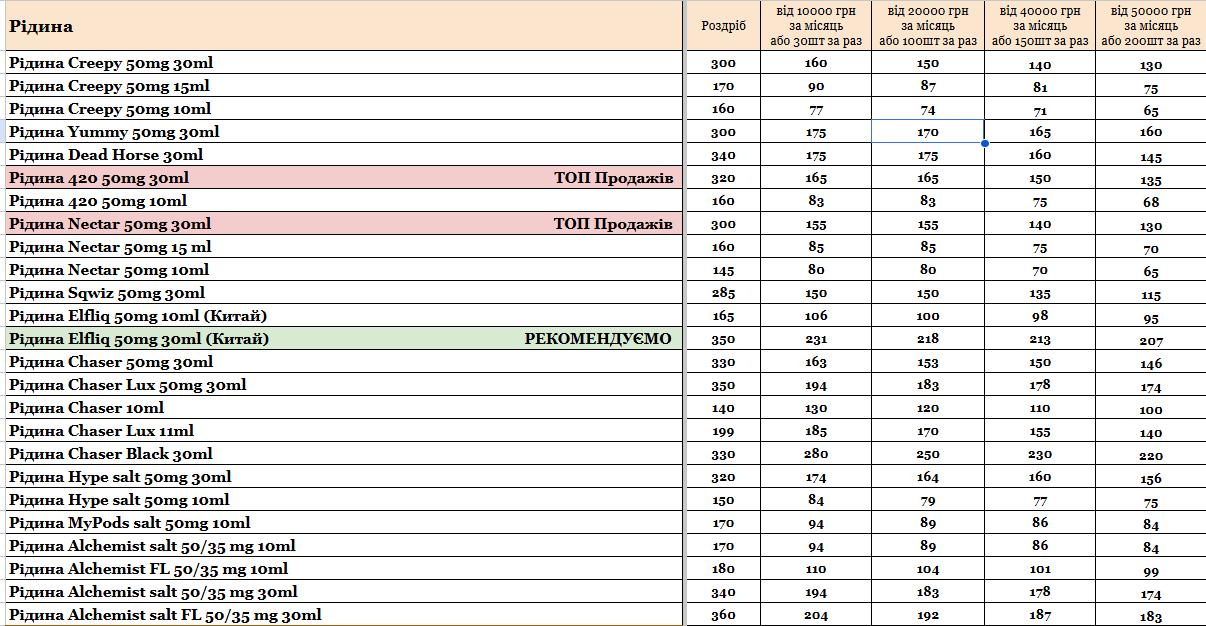This screenshot has width=1206, height=626.
Task: Click the Роздріб price 199 for Chaser Lux 11ml
Action: (723, 432)
